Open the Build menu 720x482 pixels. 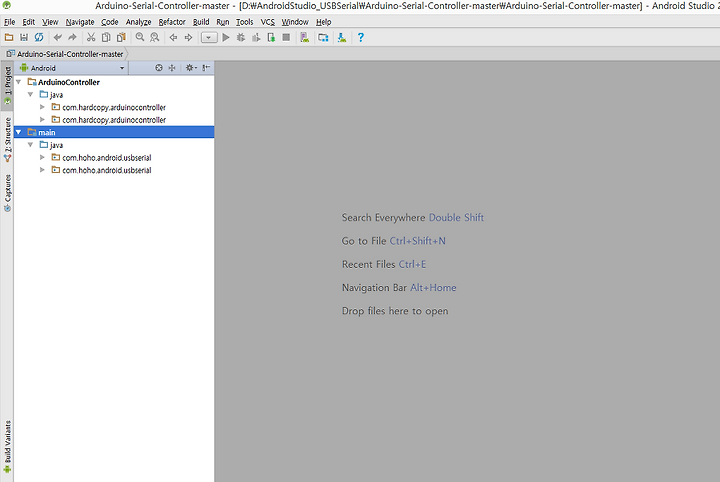(201, 22)
